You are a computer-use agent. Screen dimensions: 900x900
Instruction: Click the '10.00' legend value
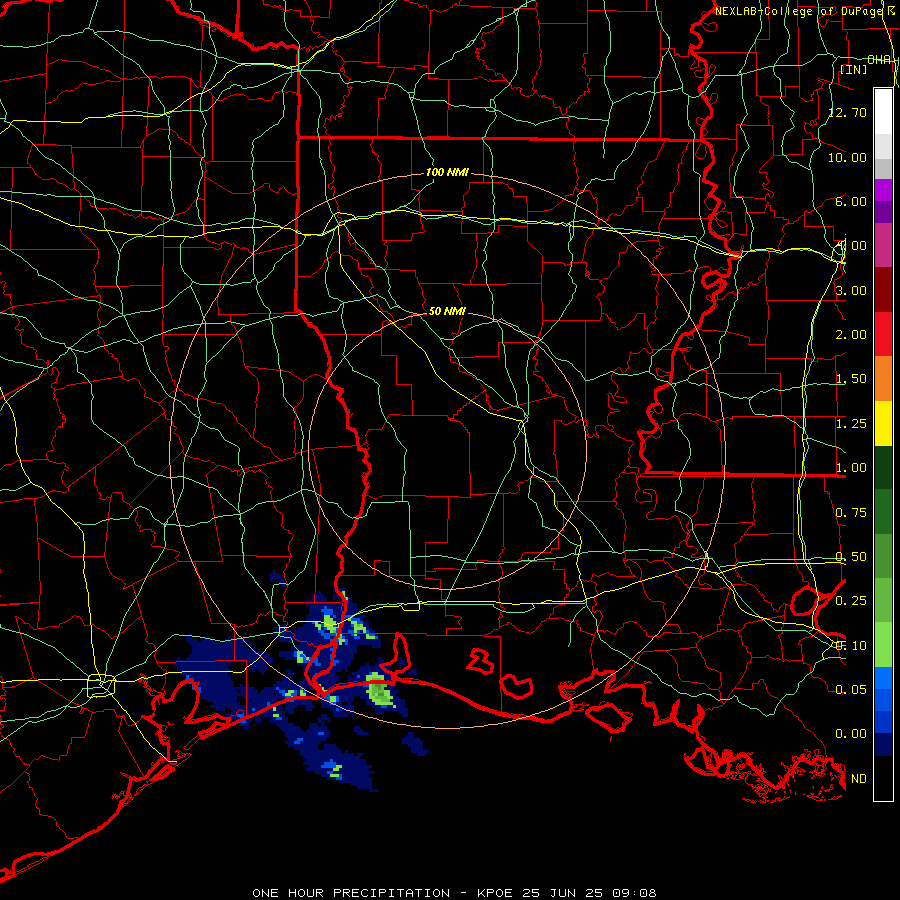848,157
